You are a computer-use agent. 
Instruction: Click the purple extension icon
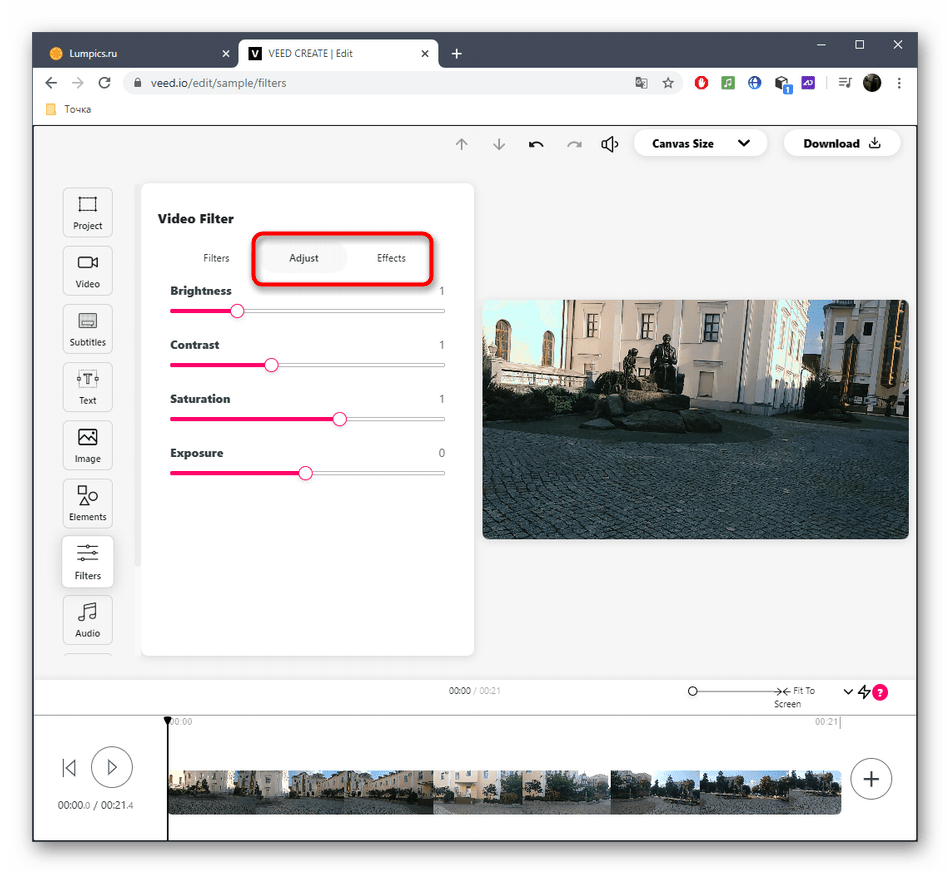(x=808, y=83)
